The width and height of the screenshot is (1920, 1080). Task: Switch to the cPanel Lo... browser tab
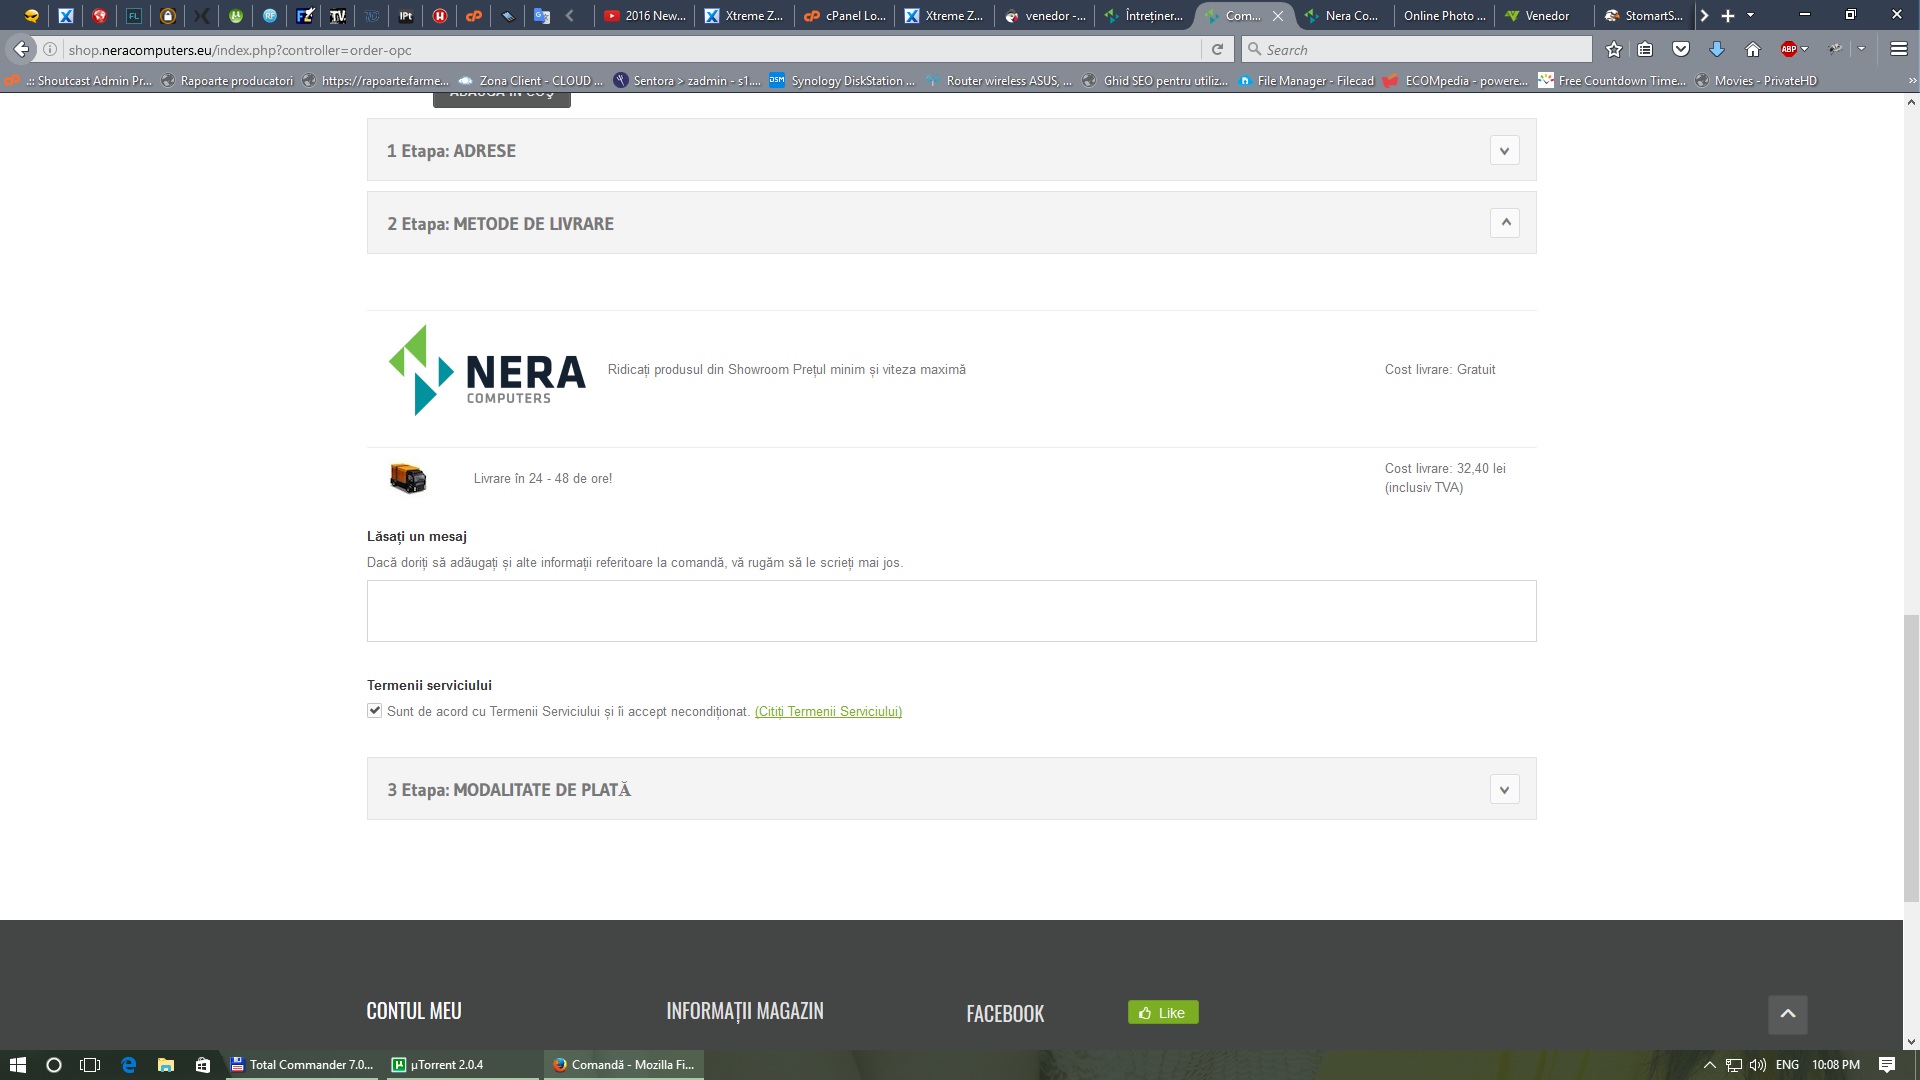pyautogui.click(x=845, y=15)
